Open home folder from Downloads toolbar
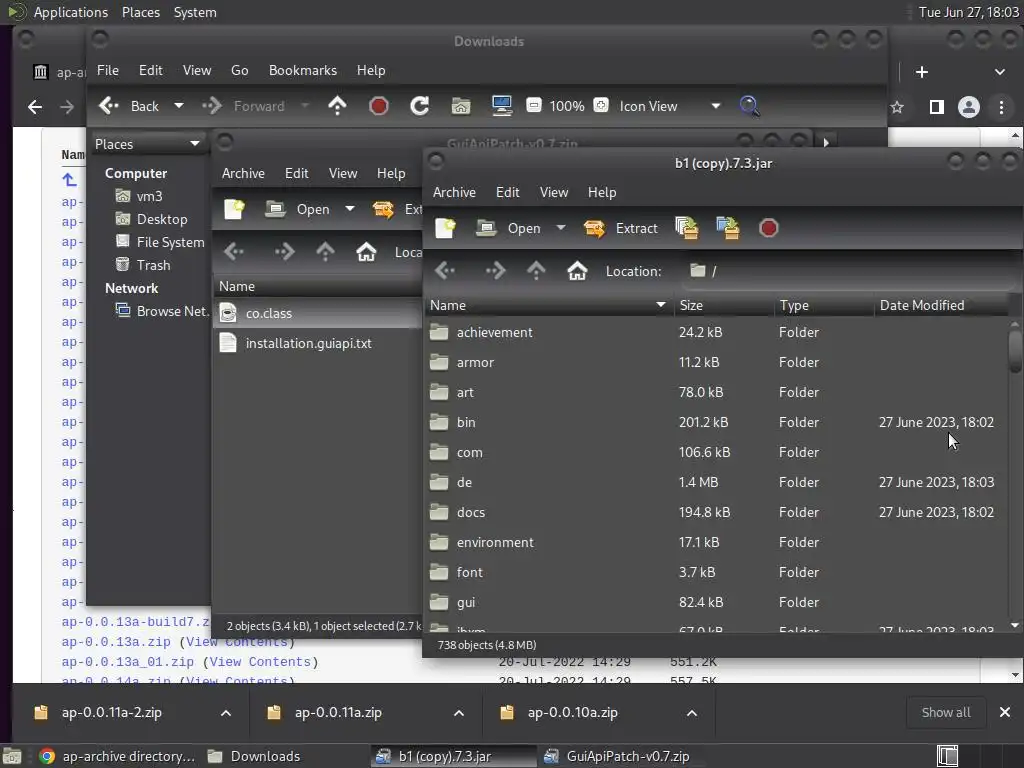Screen dimensions: 1024x768 pos(461,106)
